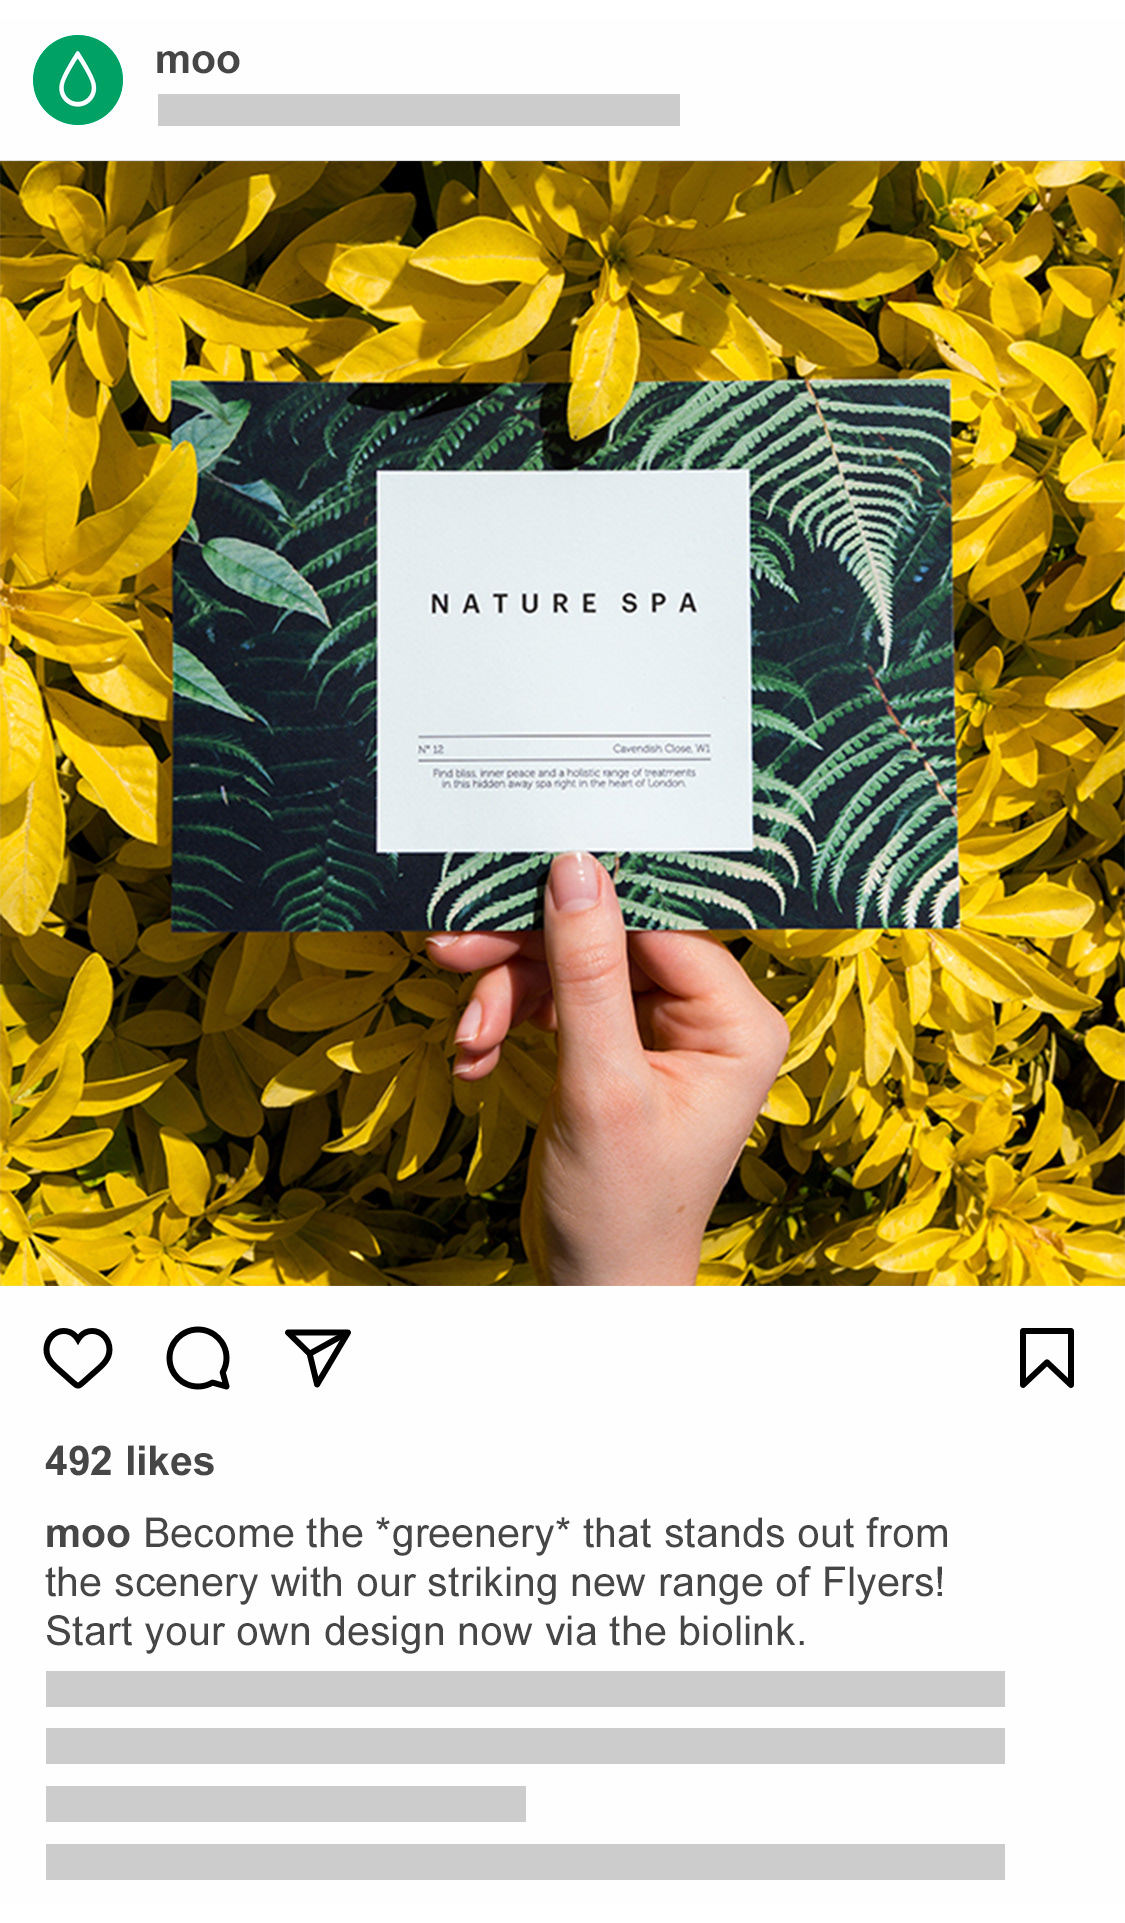Click the Cavendish Close address text

(661, 748)
